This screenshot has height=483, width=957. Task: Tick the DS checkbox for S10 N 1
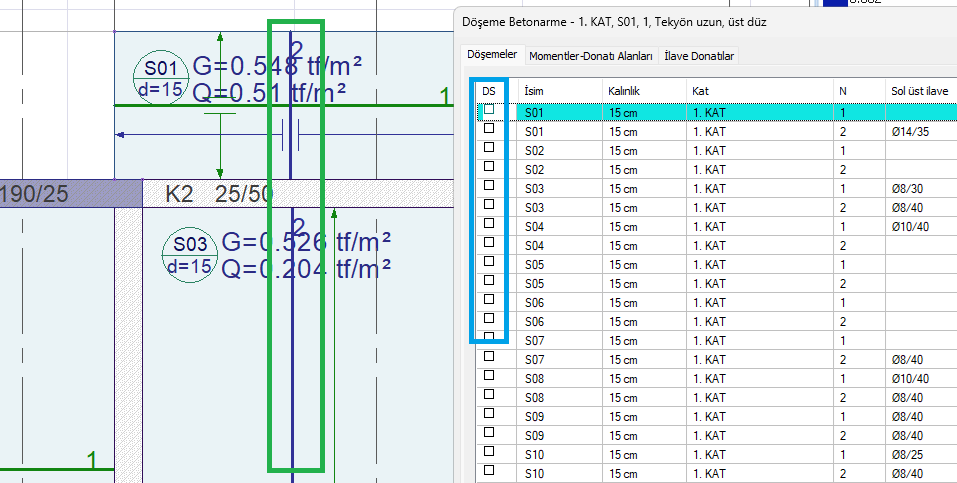(489, 451)
